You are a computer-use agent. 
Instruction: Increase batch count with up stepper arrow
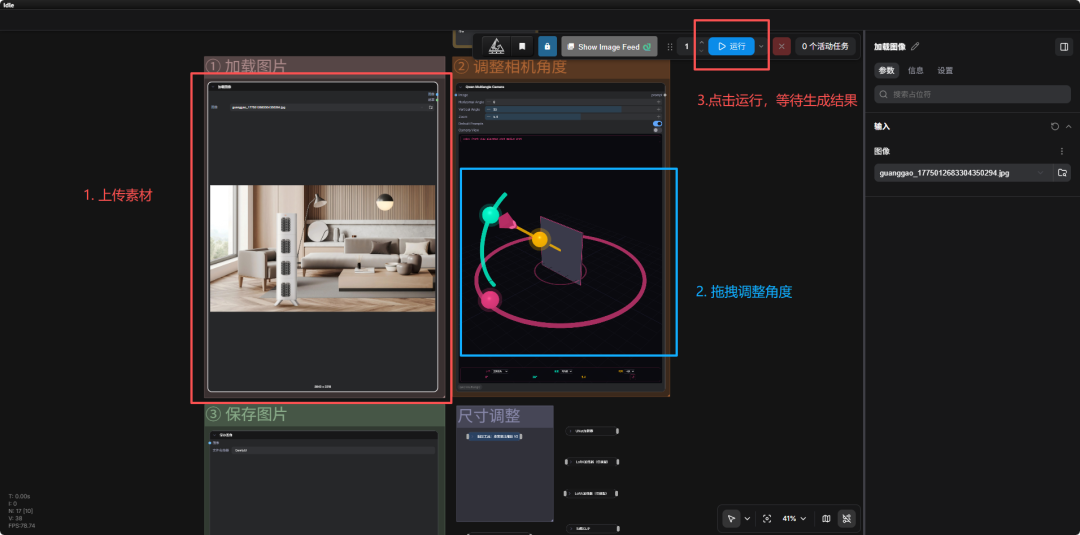[x=701, y=42]
